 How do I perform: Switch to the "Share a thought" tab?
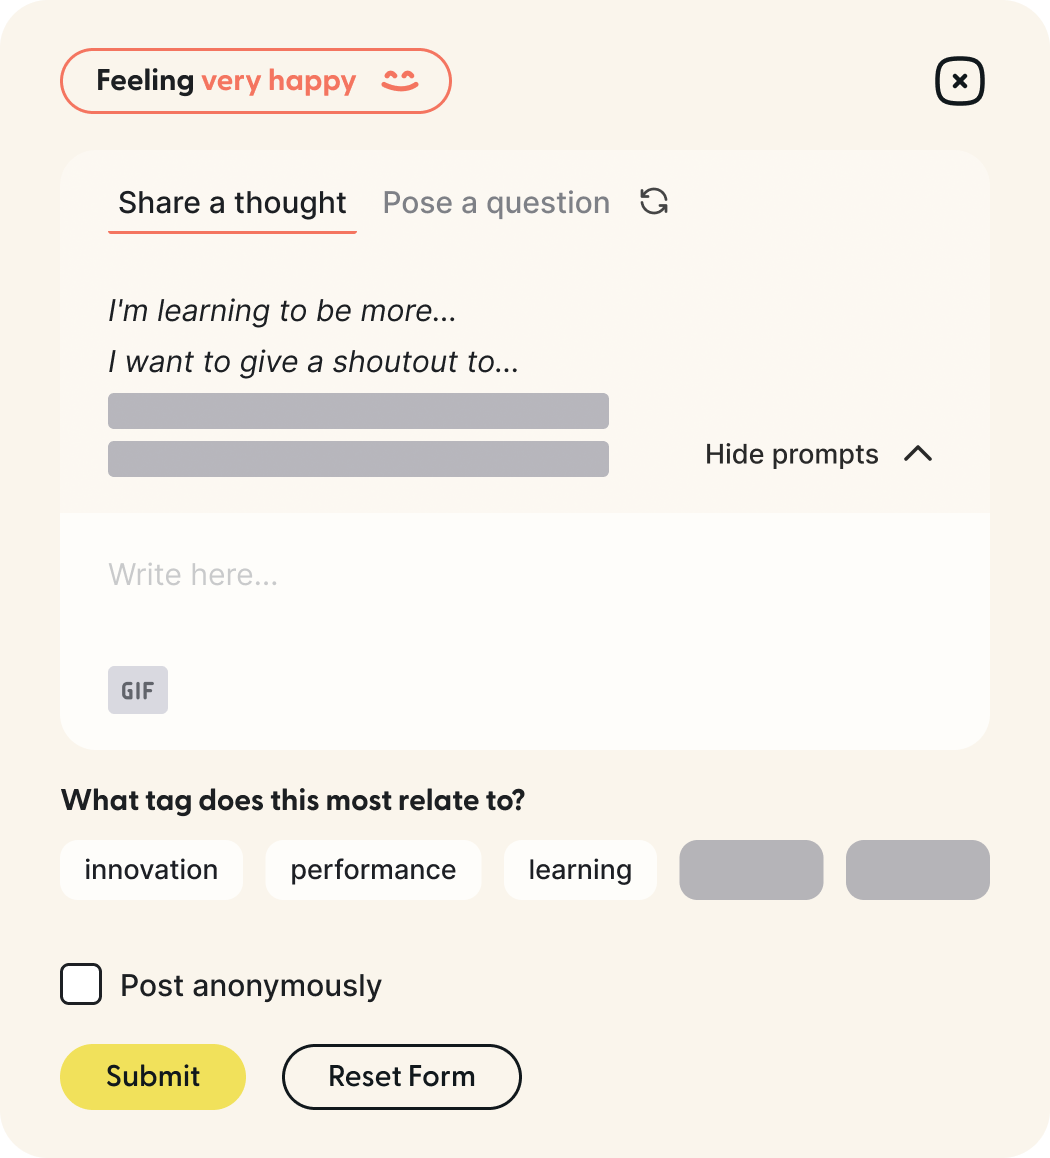click(x=232, y=203)
